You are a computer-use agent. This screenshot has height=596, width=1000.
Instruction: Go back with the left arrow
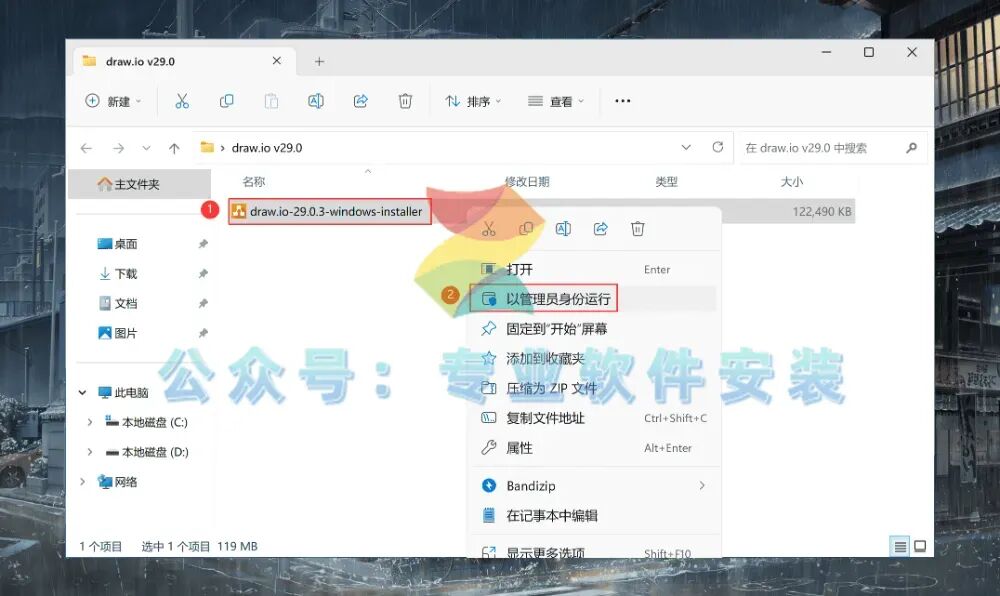86,148
